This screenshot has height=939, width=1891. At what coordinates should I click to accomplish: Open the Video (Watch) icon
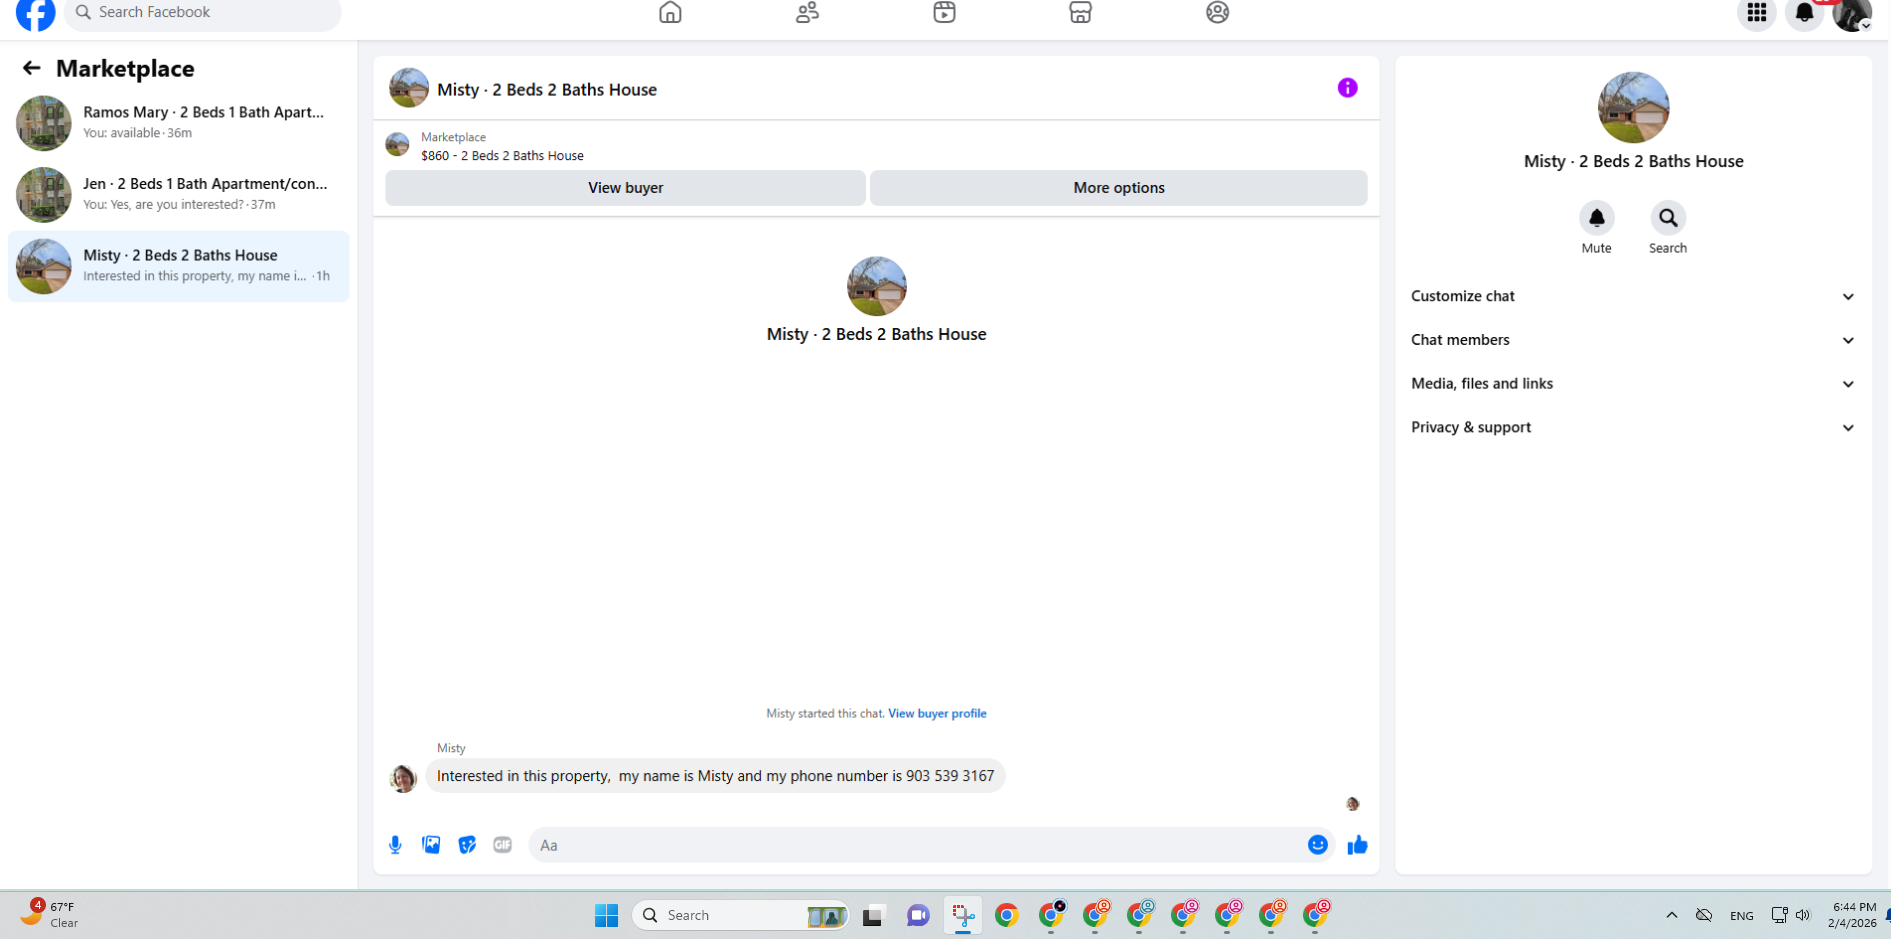944,13
